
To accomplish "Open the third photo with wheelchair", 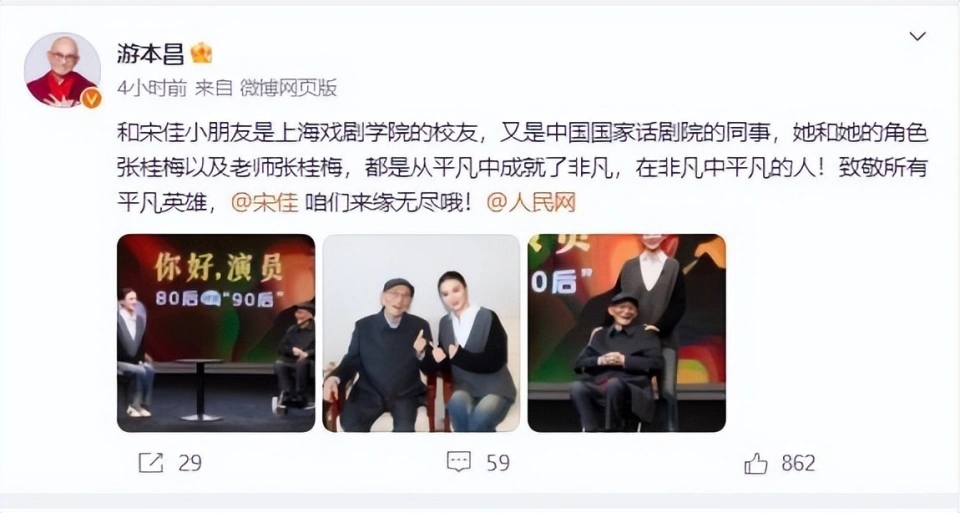I will coord(627,333).
